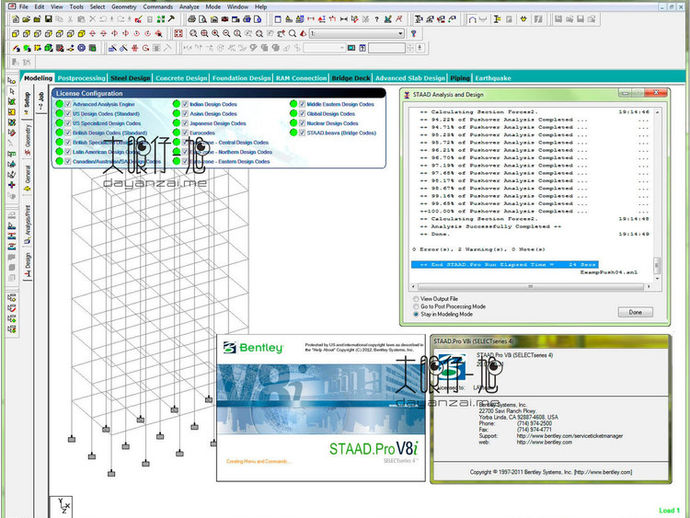
Task: Open the File menu
Action: click(x=24, y=7)
